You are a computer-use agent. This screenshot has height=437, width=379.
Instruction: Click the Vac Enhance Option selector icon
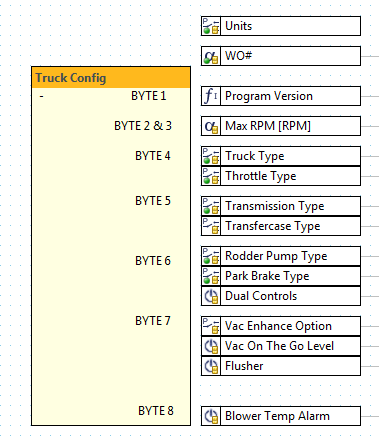(x=211, y=326)
